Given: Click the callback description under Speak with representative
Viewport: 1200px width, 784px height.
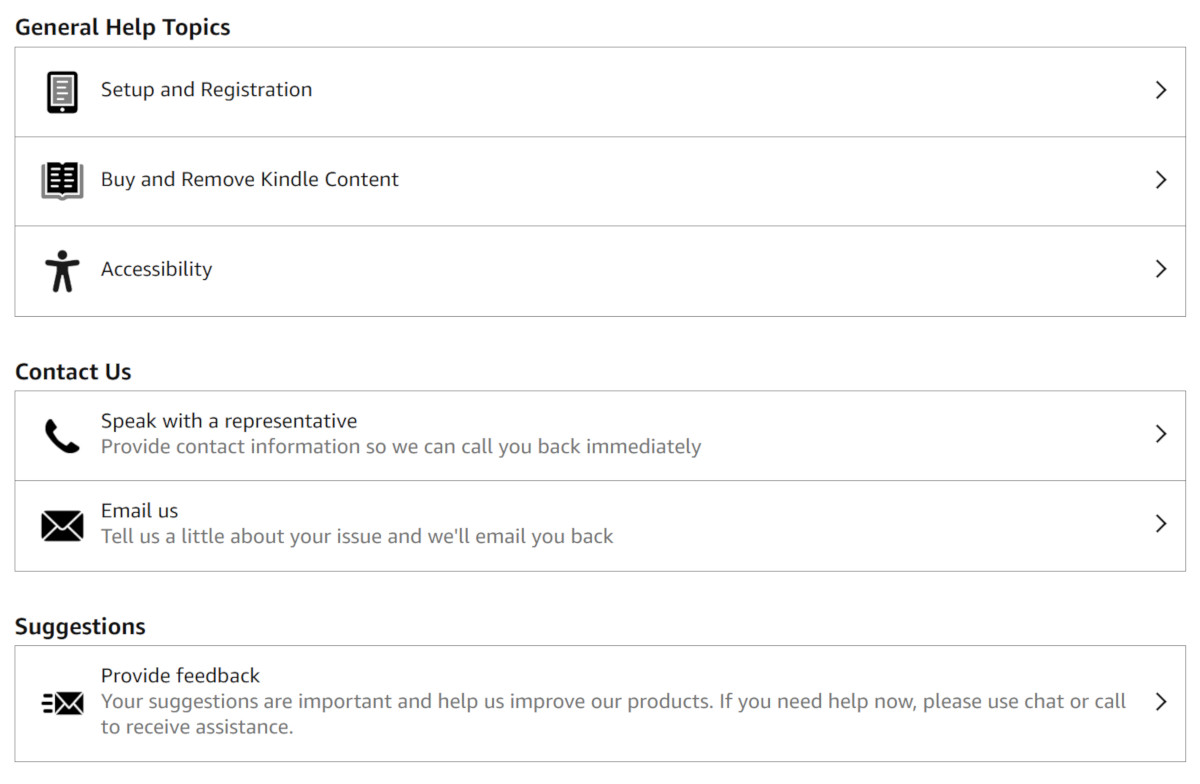Looking at the screenshot, I should 401,447.
